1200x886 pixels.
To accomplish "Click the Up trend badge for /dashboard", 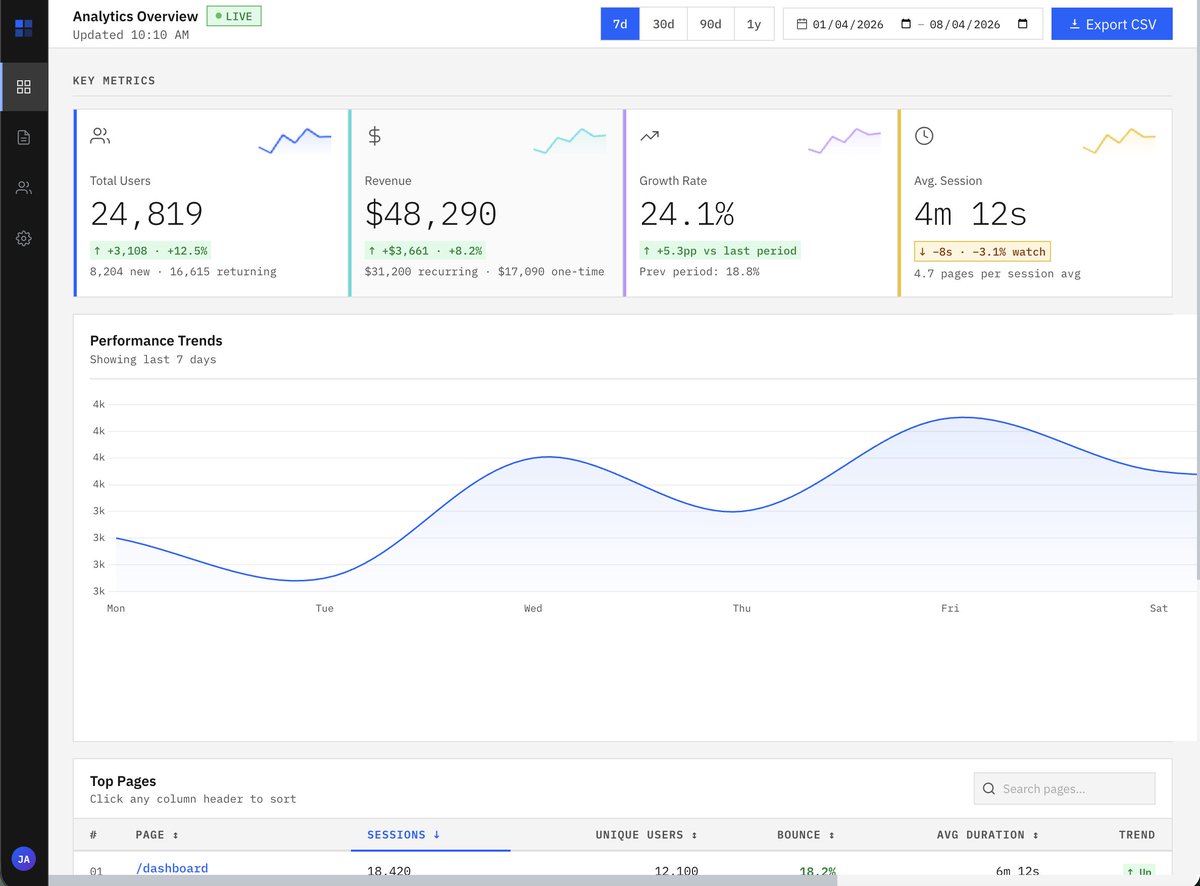I will [1139, 872].
